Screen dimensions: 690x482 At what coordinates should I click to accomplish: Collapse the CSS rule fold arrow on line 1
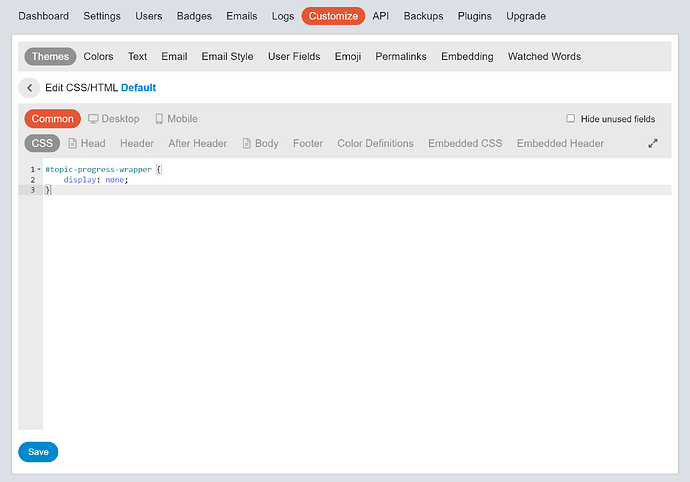click(39, 169)
